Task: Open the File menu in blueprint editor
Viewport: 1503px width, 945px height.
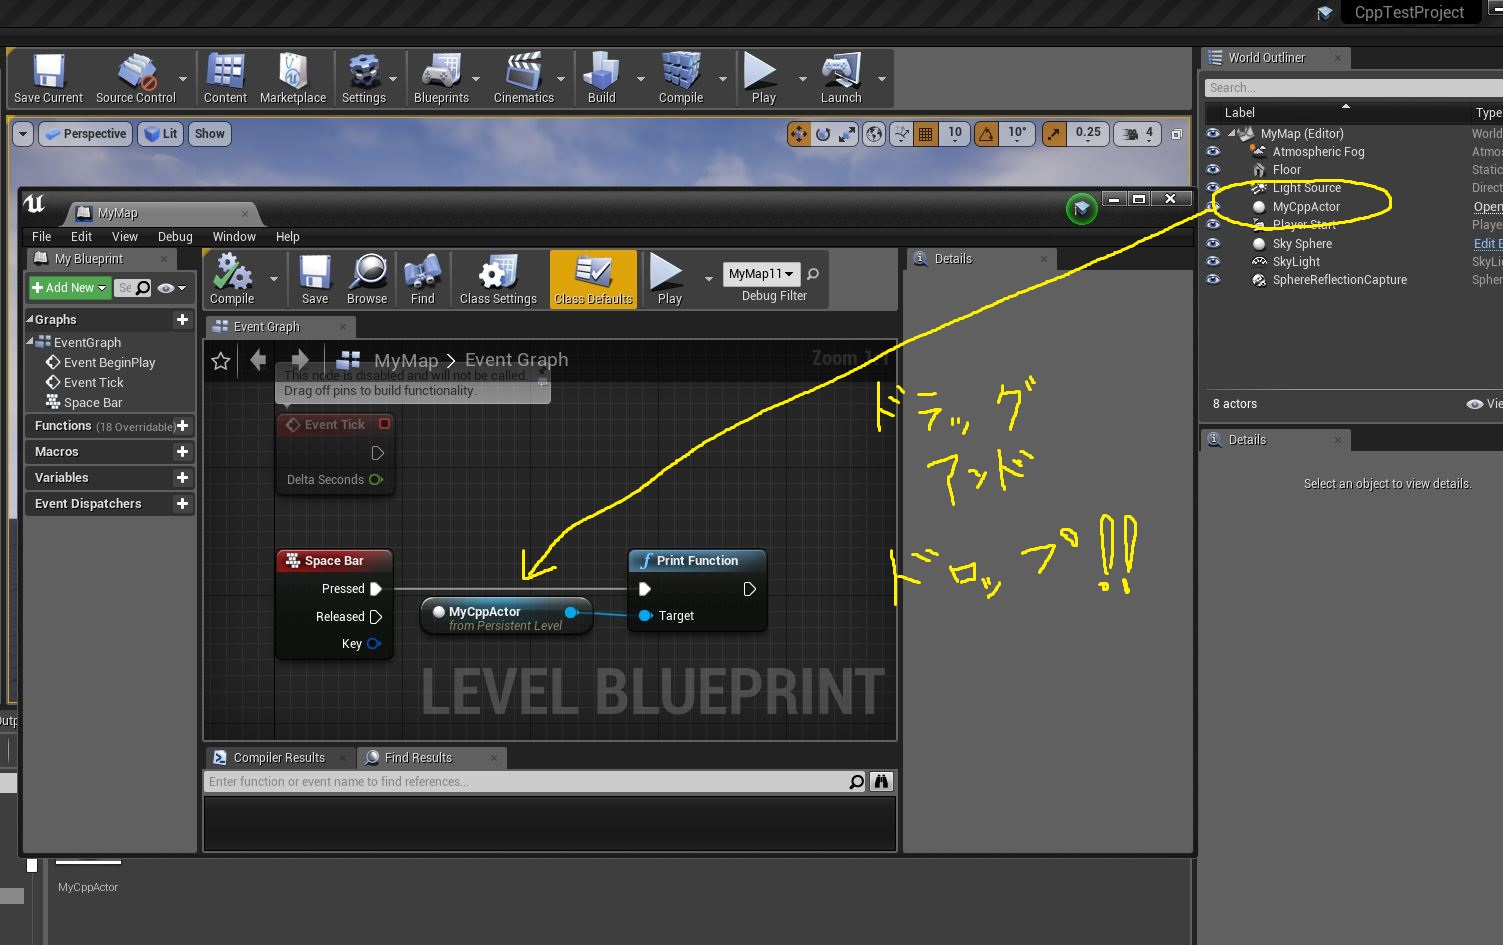Action: tap(41, 237)
